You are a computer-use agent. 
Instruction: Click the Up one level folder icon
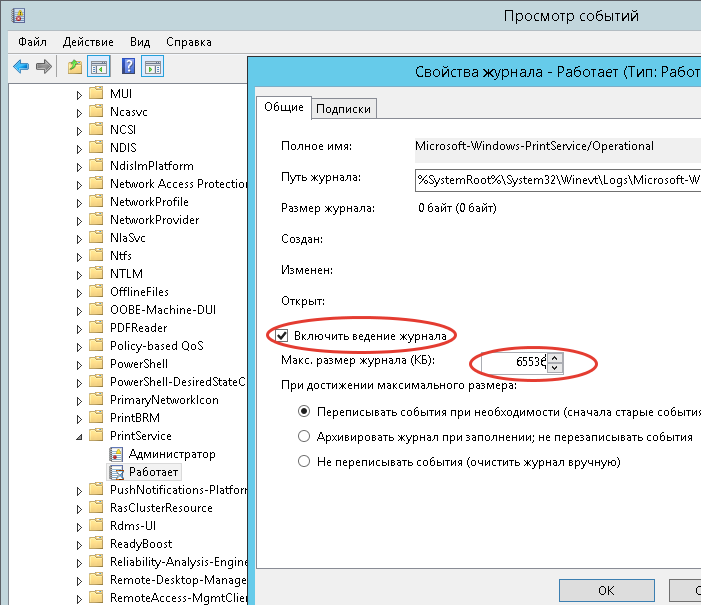pyautogui.click(x=75, y=67)
